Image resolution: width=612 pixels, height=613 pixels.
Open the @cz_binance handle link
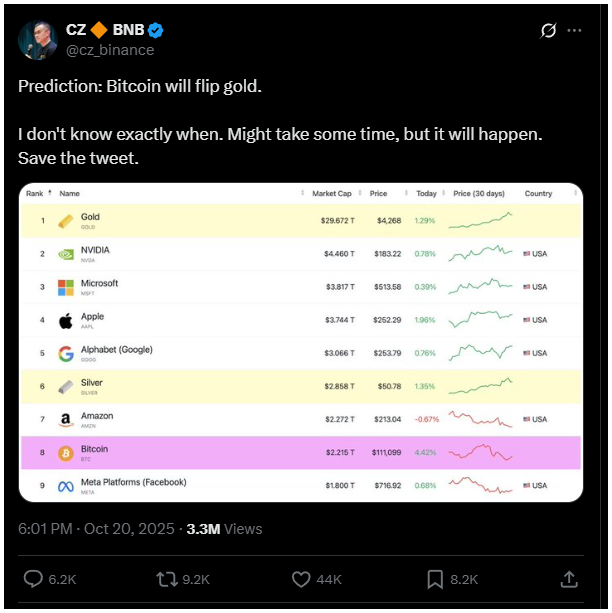[x=110, y=50]
